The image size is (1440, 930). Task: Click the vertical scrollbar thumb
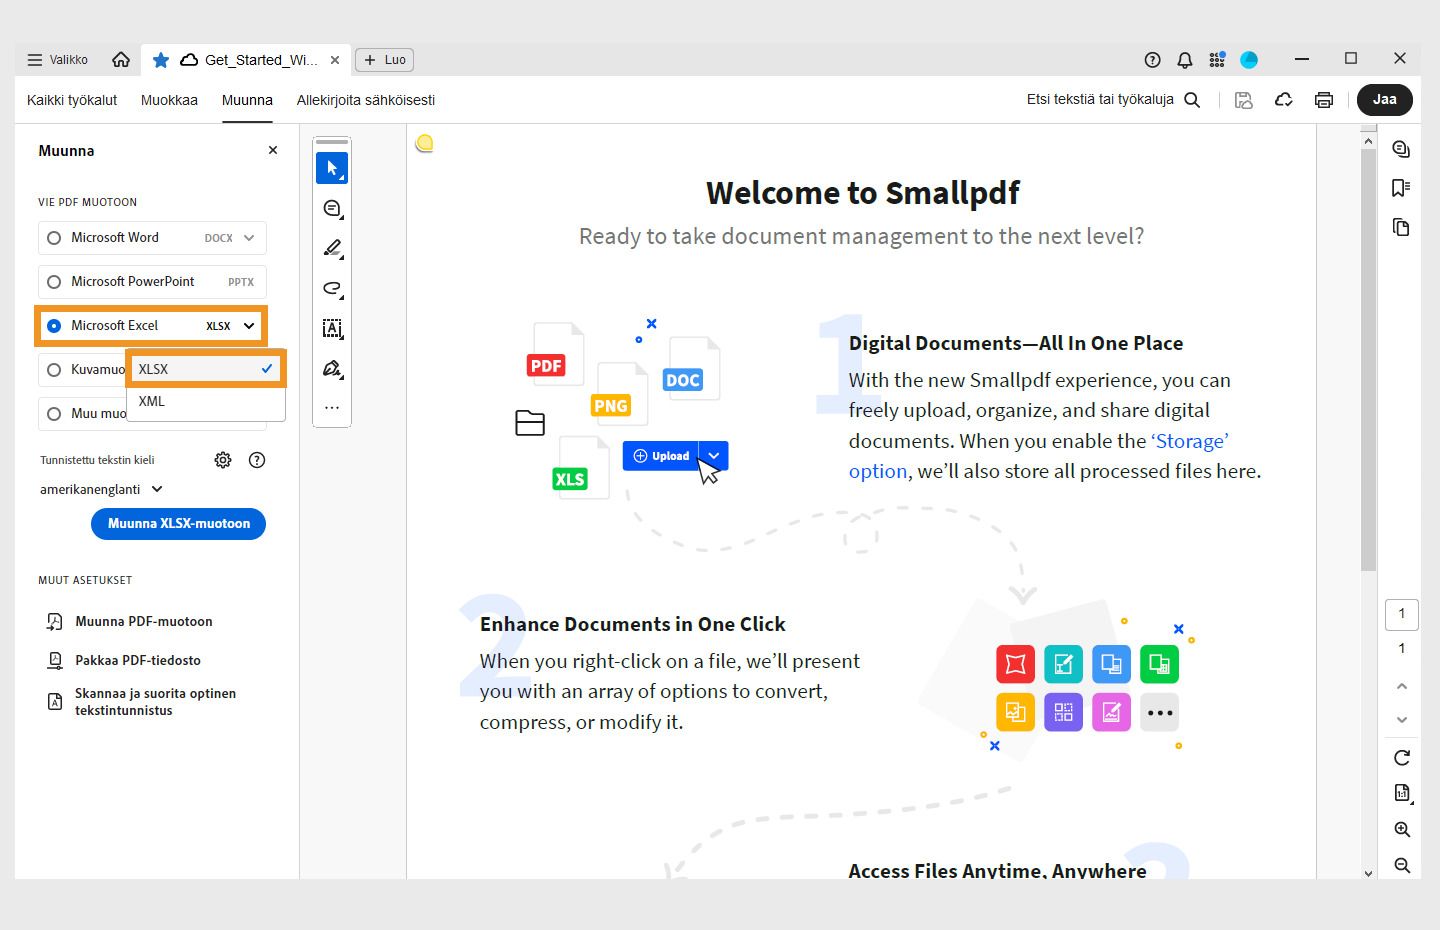click(1368, 360)
